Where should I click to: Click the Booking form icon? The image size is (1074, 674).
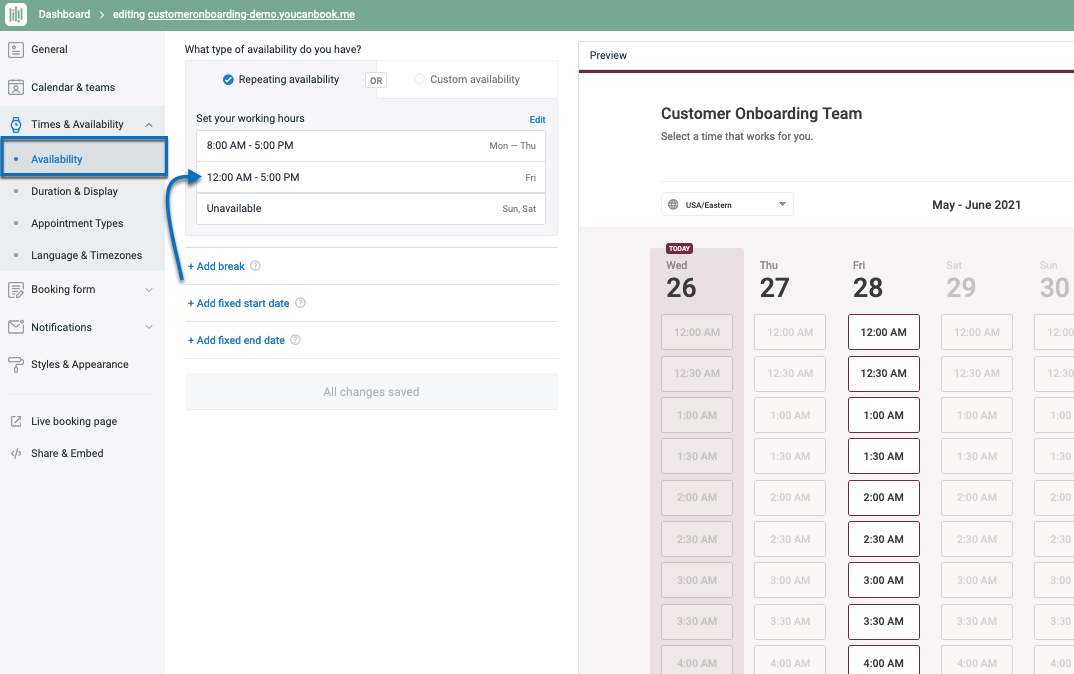pos(16,290)
